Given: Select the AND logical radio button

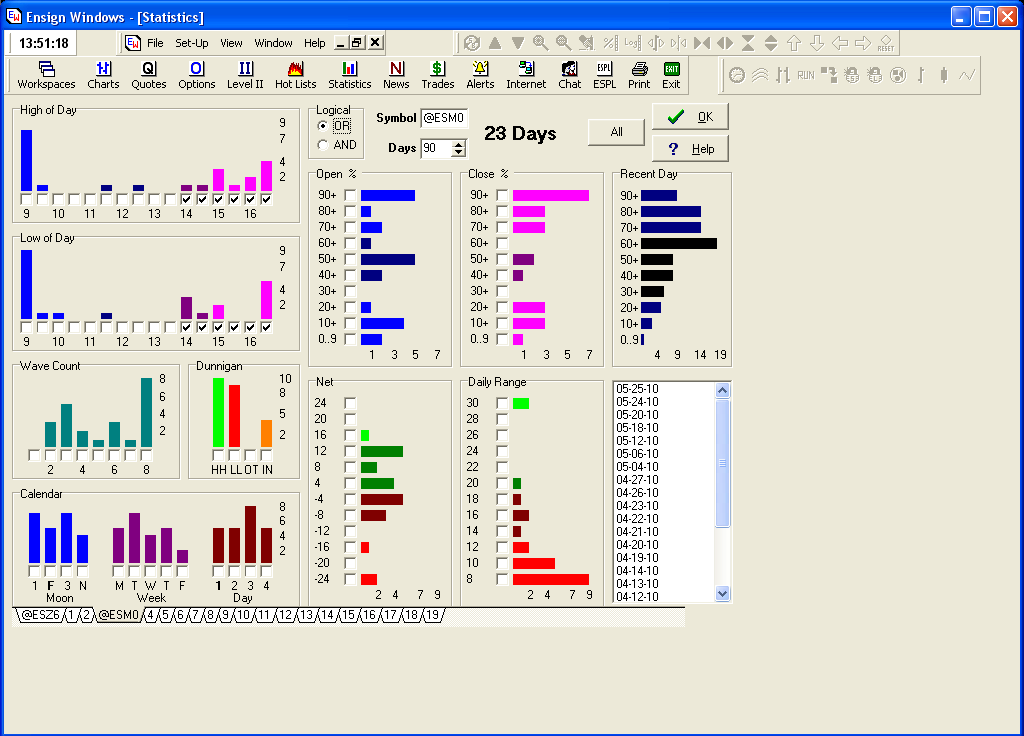Looking at the screenshot, I should (323, 144).
